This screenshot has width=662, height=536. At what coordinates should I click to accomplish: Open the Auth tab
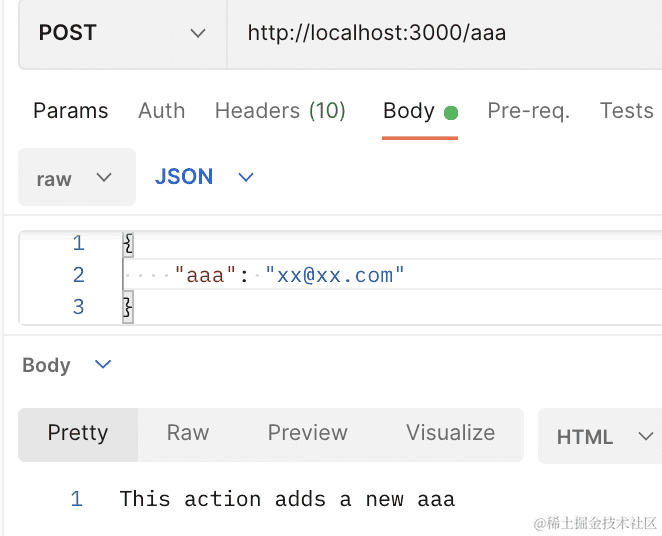161,111
